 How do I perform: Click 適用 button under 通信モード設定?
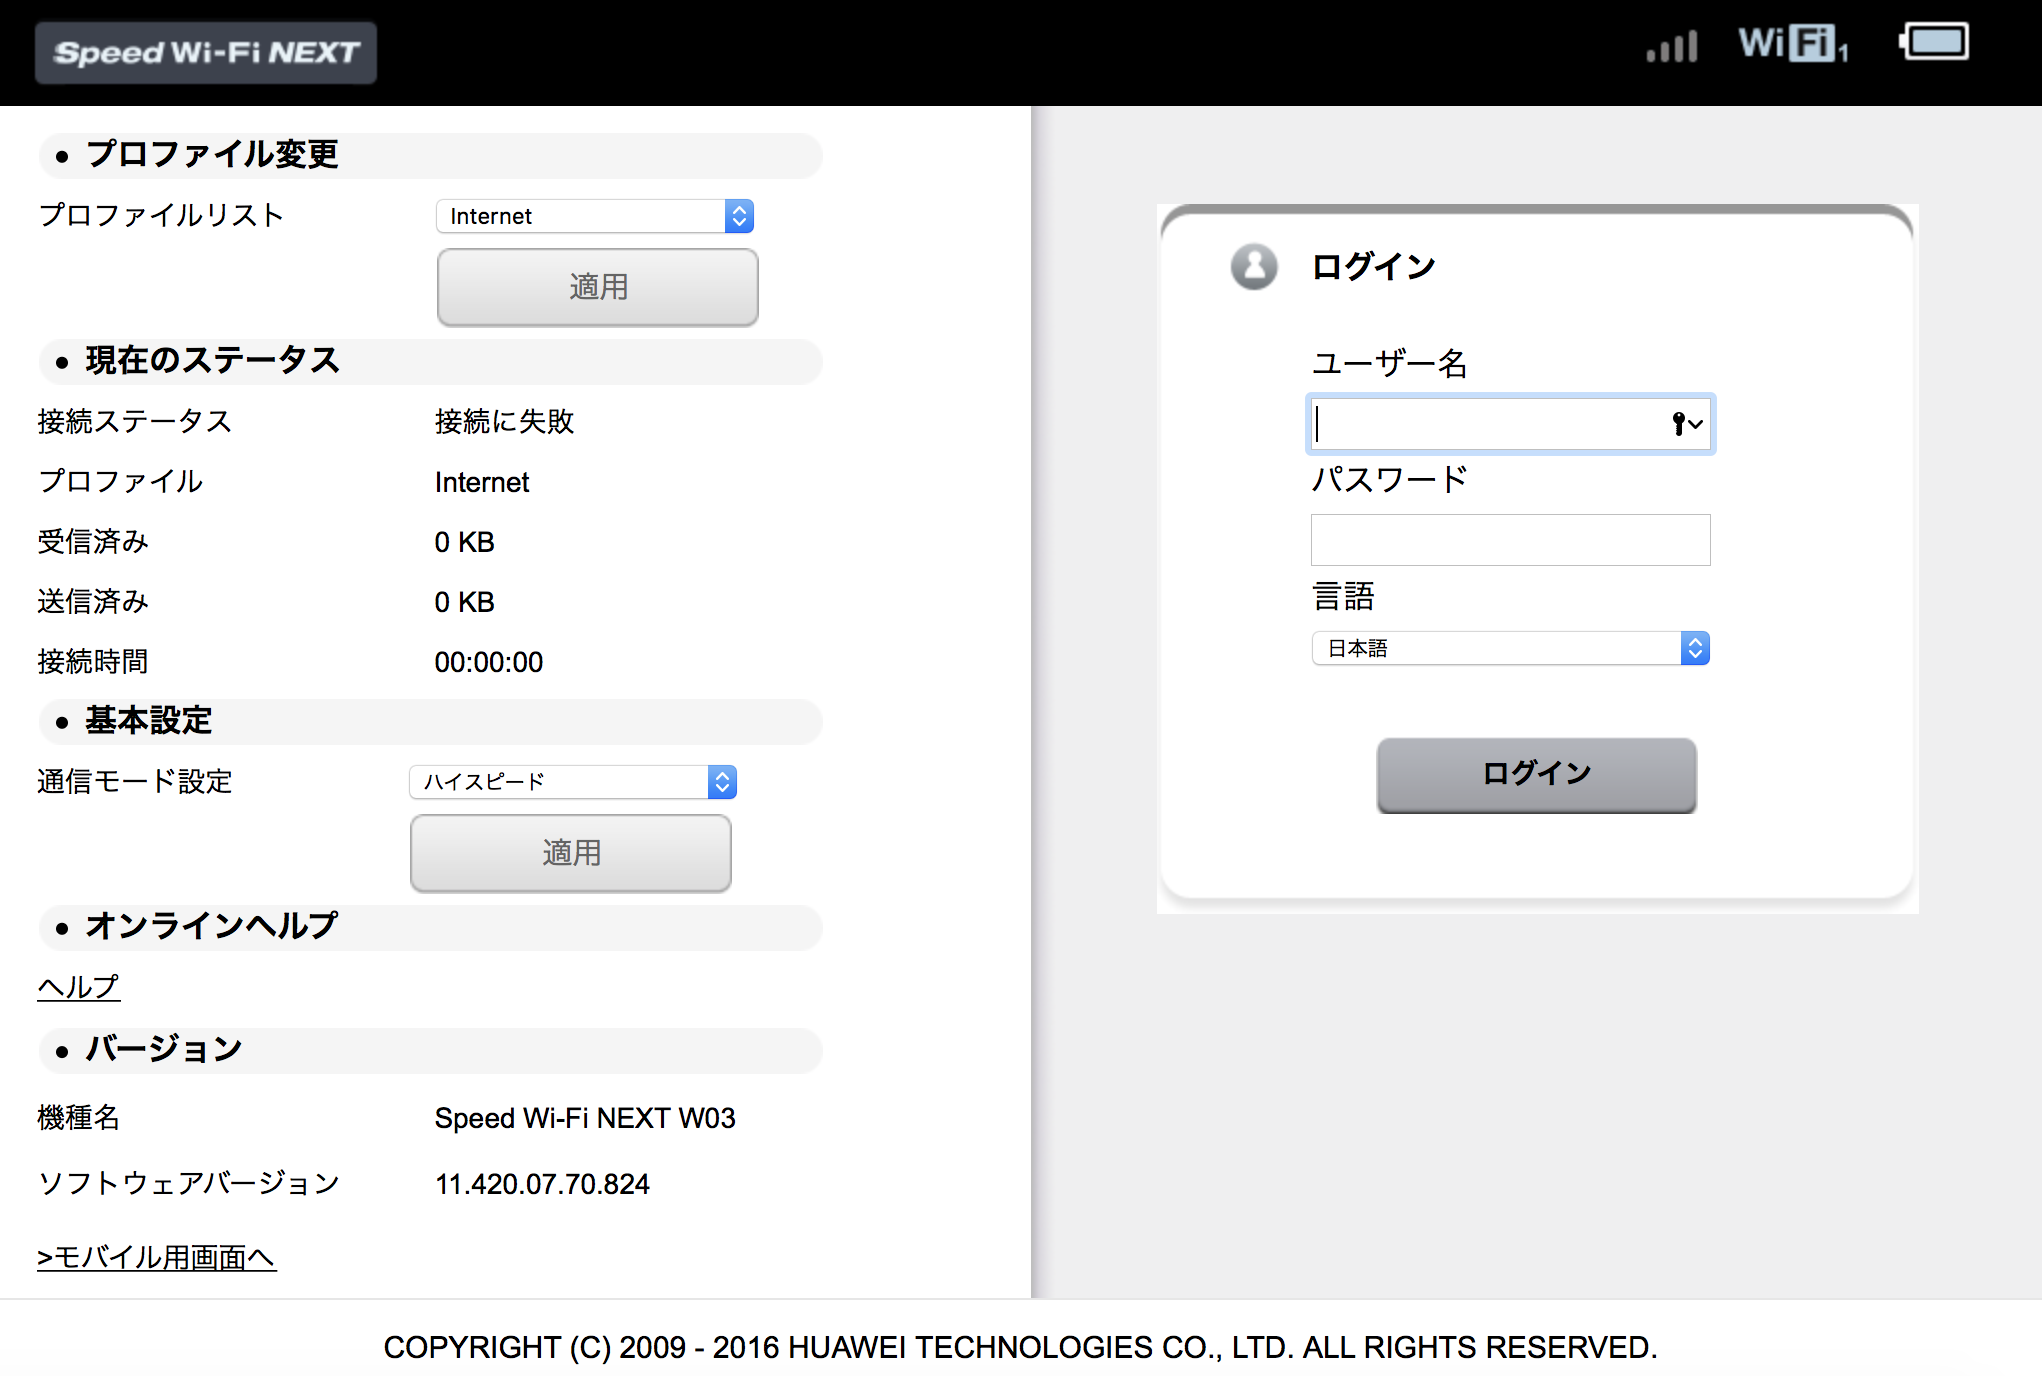(570, 853)
